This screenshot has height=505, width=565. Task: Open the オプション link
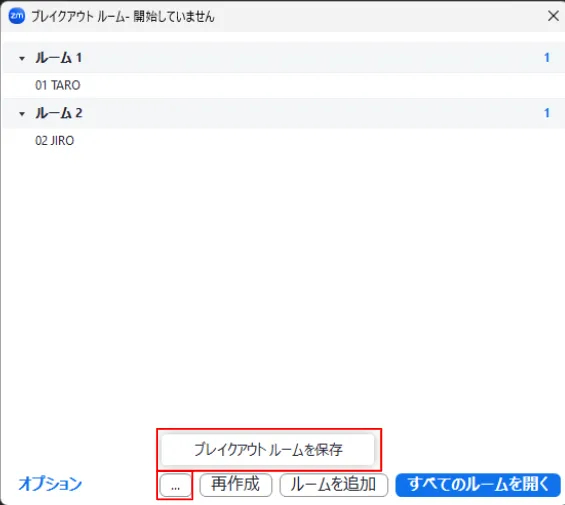pyautogui.click(x=50, y=484)
